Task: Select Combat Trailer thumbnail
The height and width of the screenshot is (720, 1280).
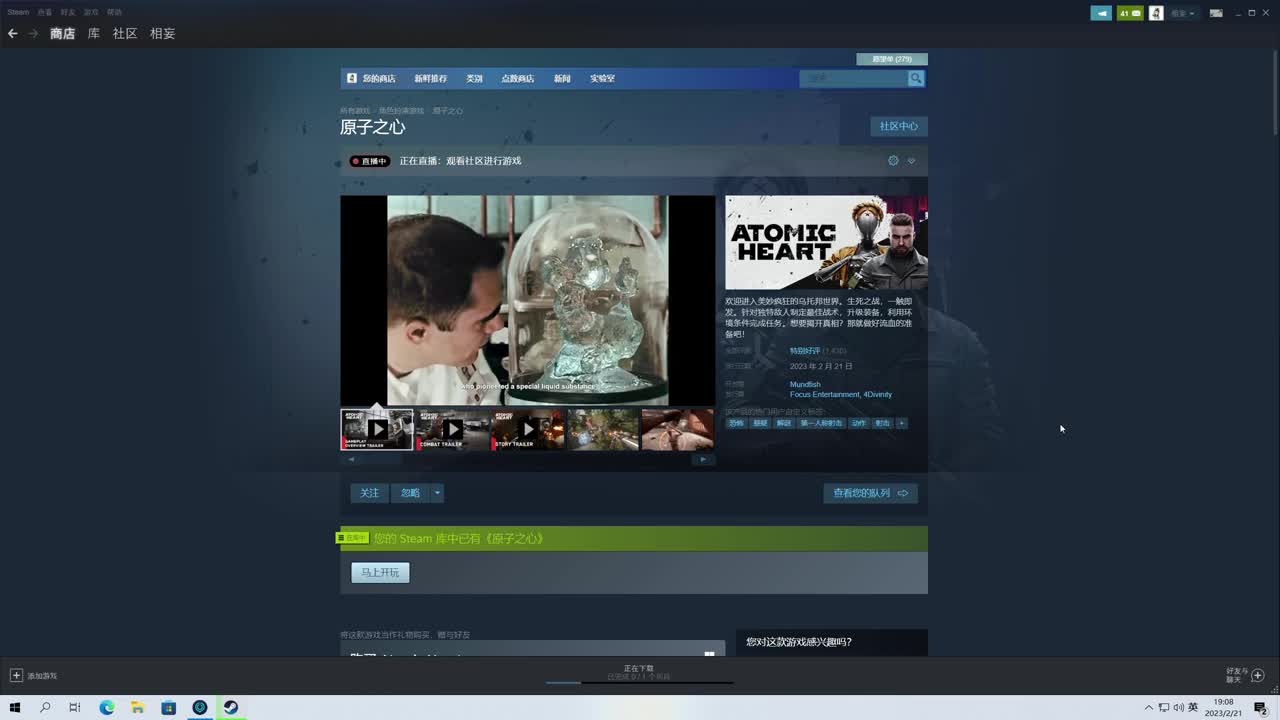Action: pos(453,429)
